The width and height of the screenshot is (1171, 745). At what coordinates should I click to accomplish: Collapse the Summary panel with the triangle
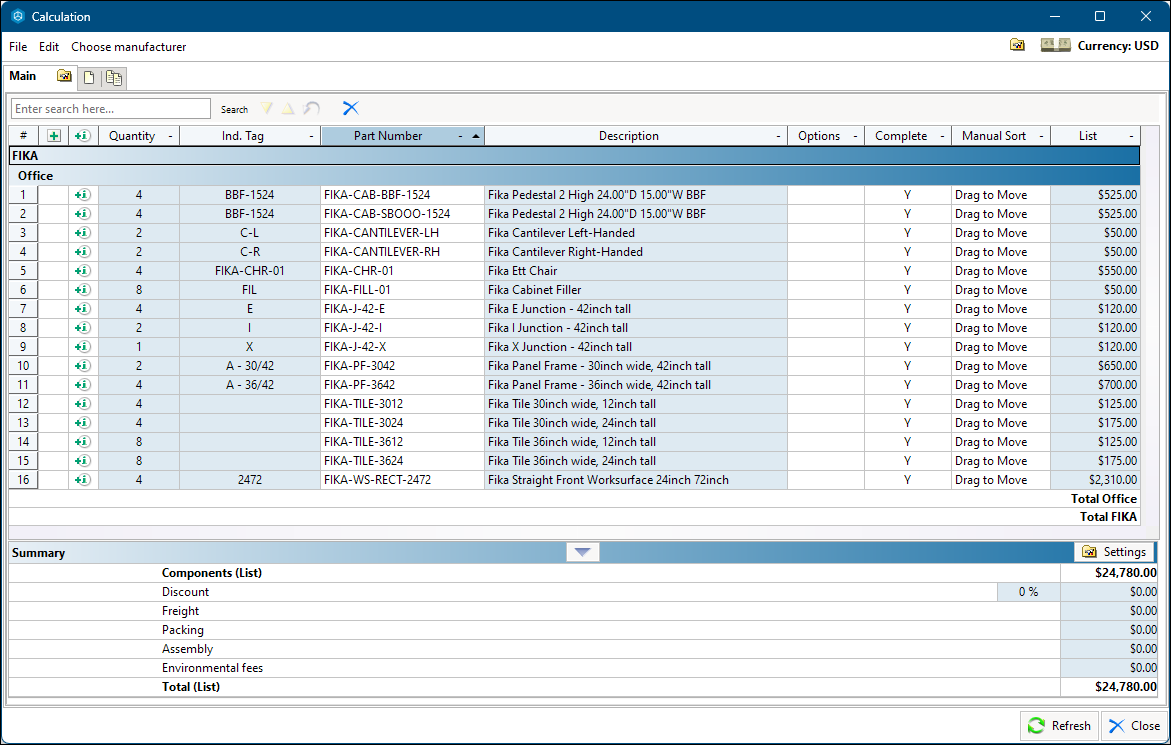pos(583,552)
